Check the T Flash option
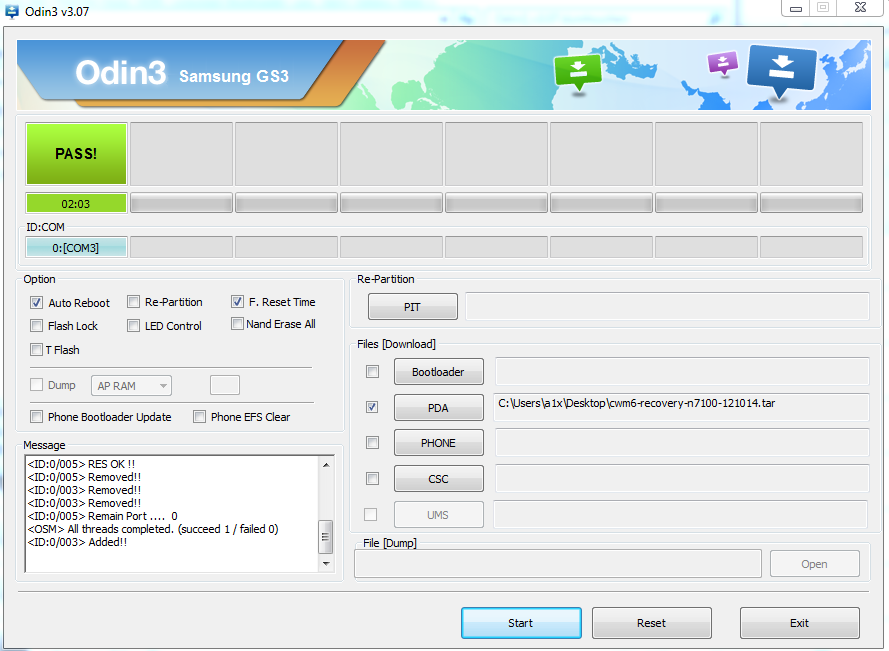The height and width of the screenshot is (651, 889). click(x=36, y=349)
